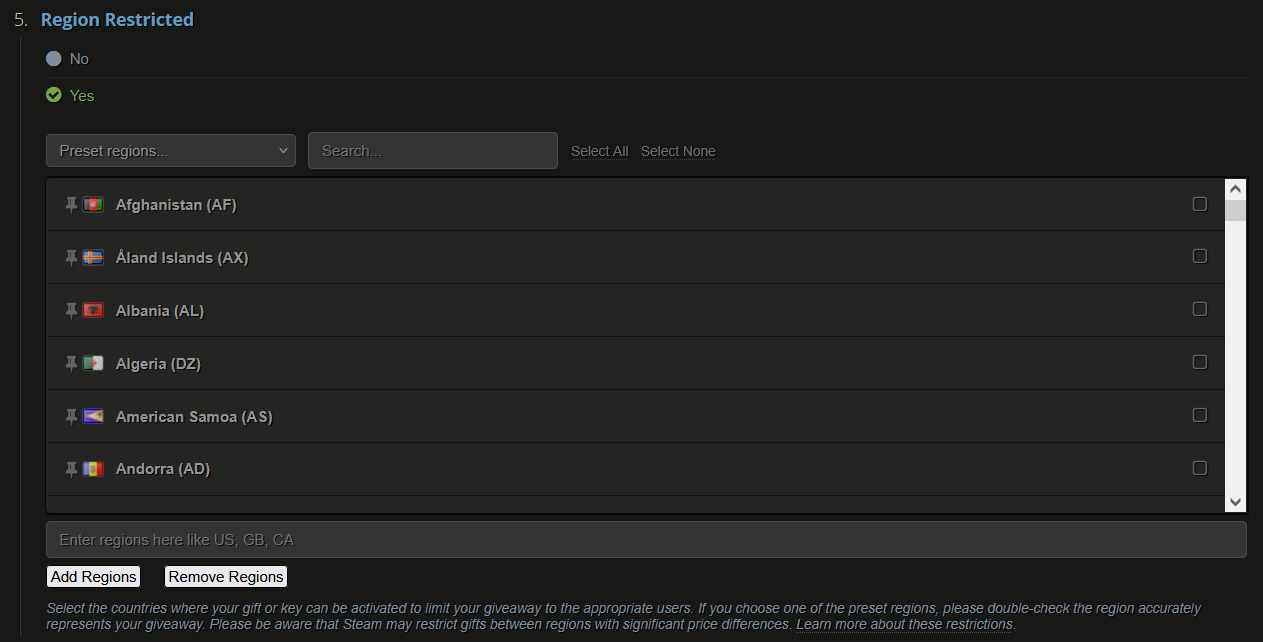Click the scrollbar up arrow
This screenshot has height=642, width=1263.
pyautogui.click(x=1235, y=189)
